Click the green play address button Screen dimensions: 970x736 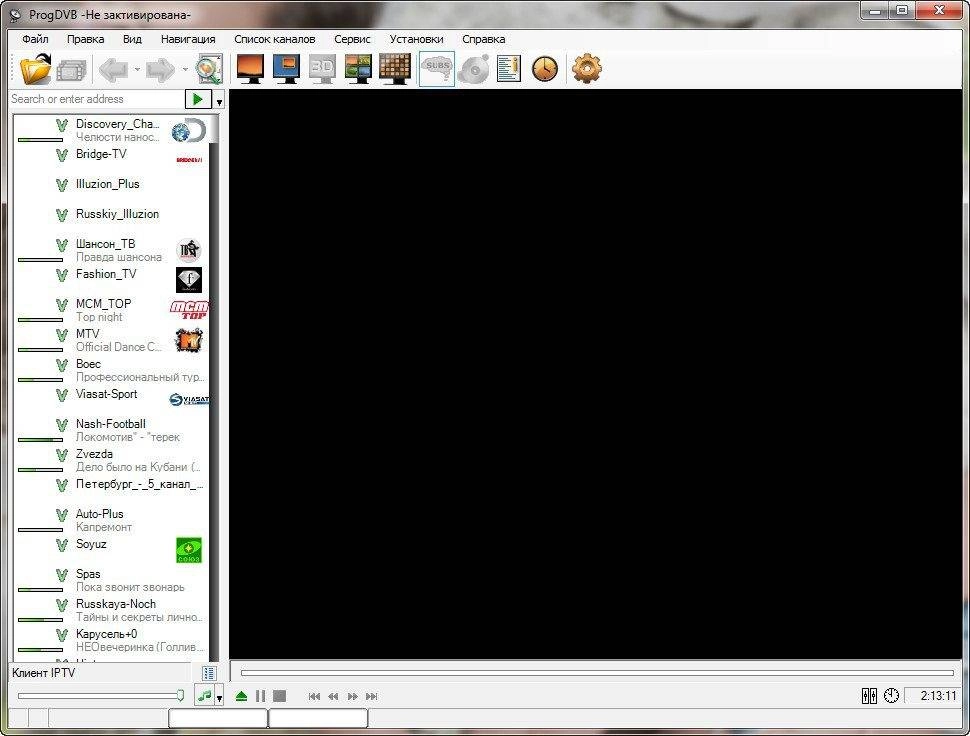pyautogui.click(x=198, y=99)
